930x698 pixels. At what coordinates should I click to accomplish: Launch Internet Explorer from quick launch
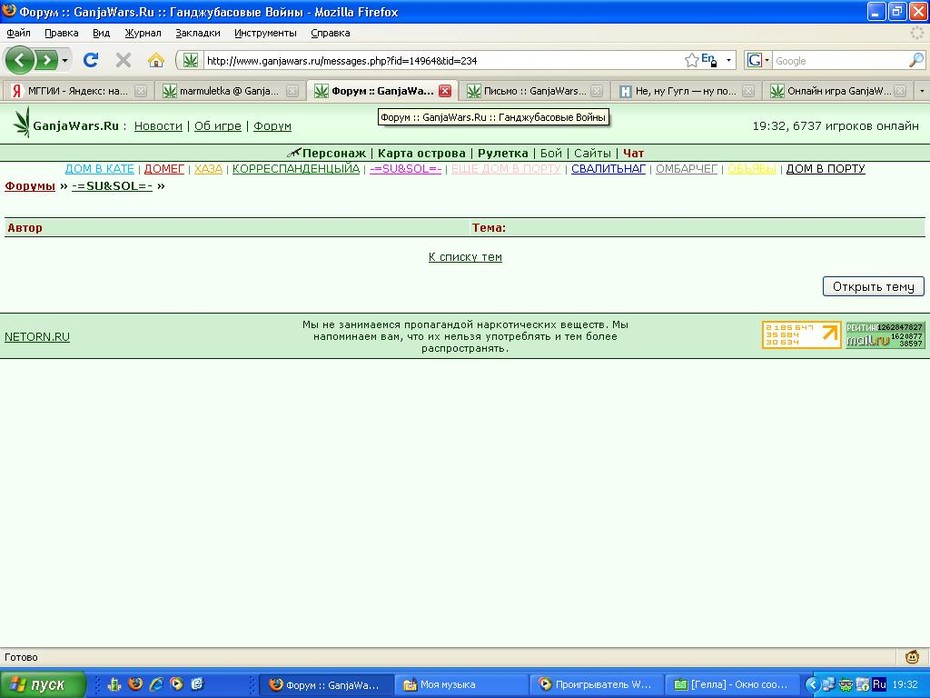click(x=156, y=684)
